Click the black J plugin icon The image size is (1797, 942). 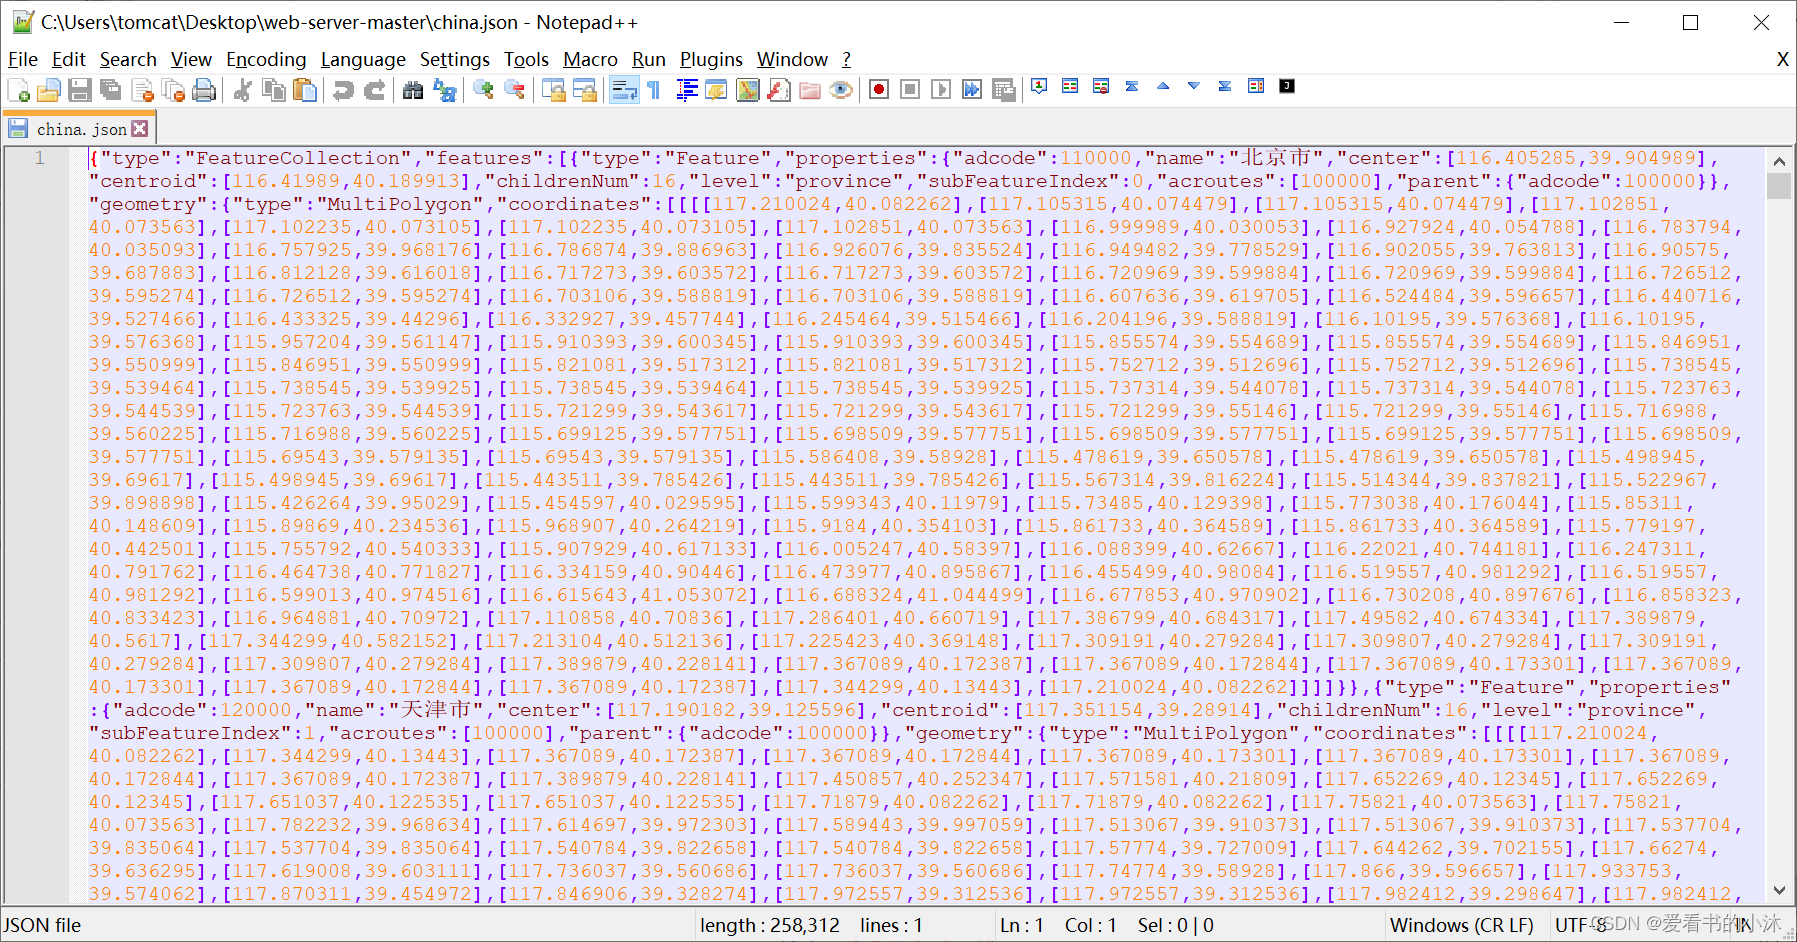pyautogui.click(x=1287, y=86)
